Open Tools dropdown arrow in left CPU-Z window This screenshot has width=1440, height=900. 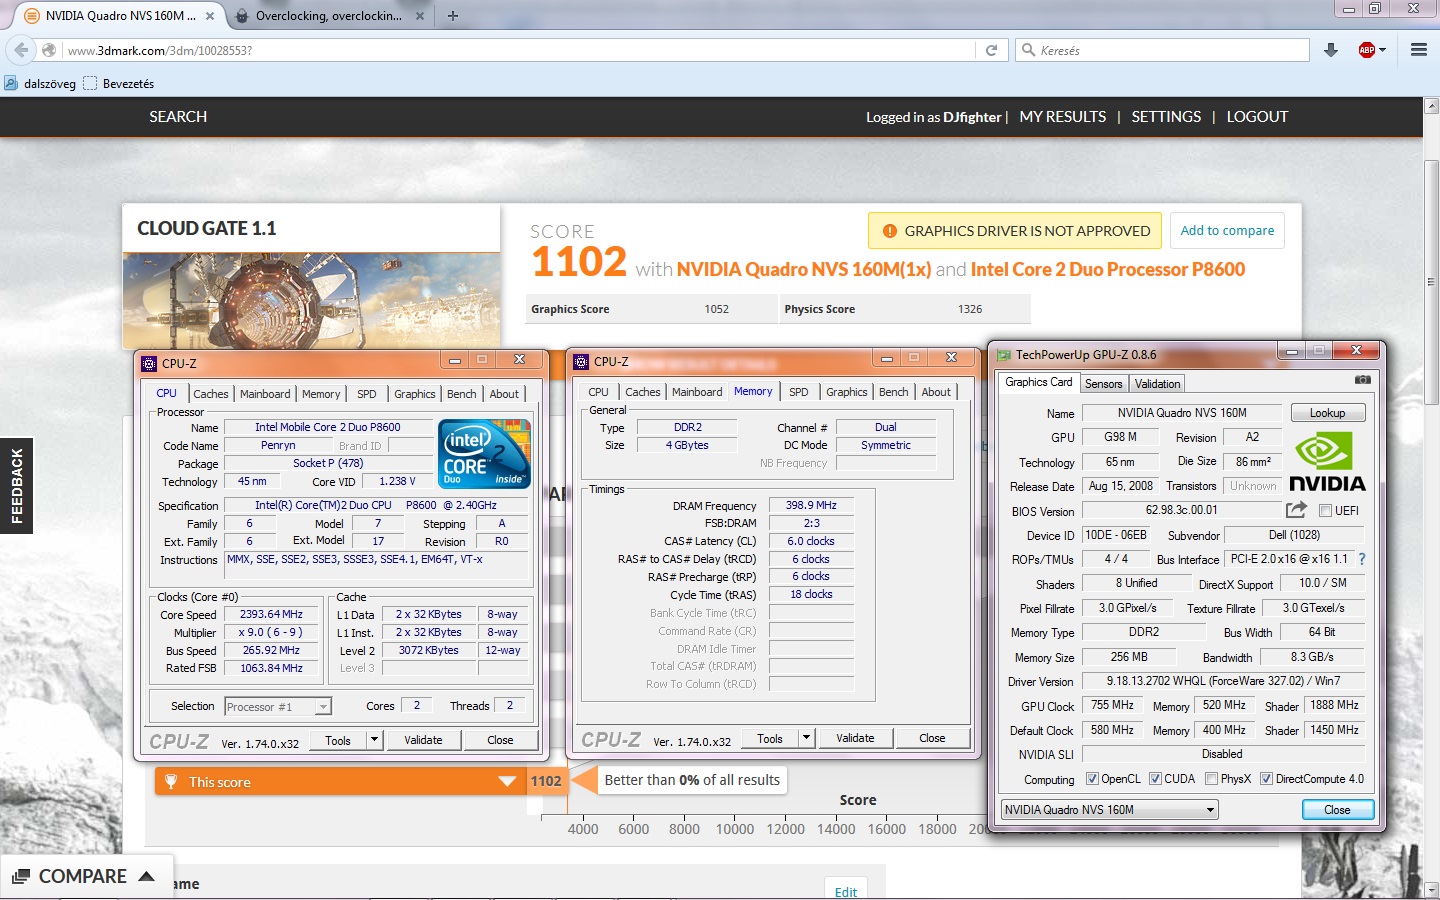pyautogui.click(x=375, y=740)
